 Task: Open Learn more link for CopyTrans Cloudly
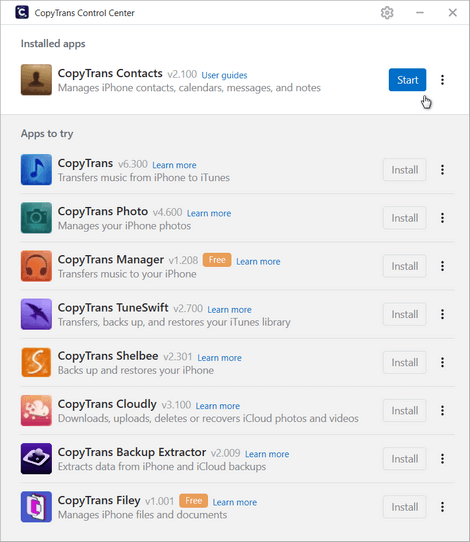click(218, 406)
